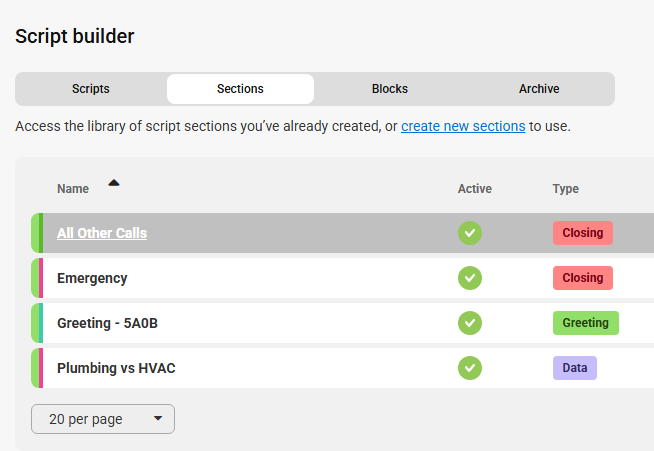The height and width of the screenshot is (451, 654).
Task: Click the dropdown caret beside 20 per page
Action: [x=158, y=418]
